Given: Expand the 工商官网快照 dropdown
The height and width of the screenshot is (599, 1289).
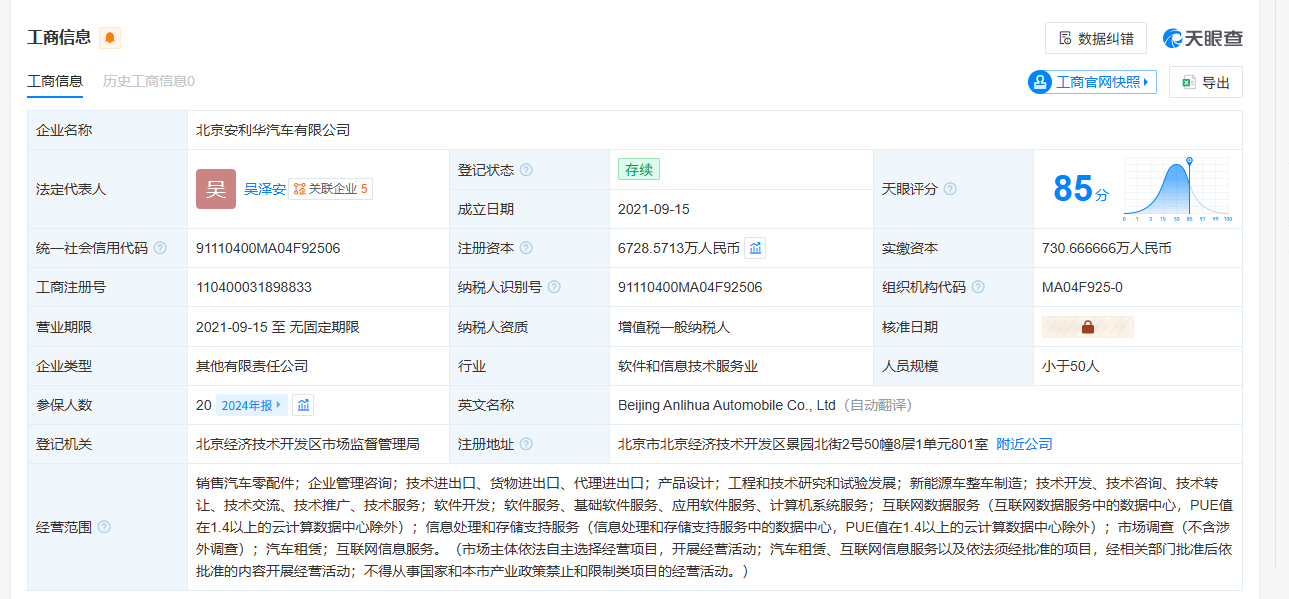Looking at the screenshot, I should point(1092,82).
